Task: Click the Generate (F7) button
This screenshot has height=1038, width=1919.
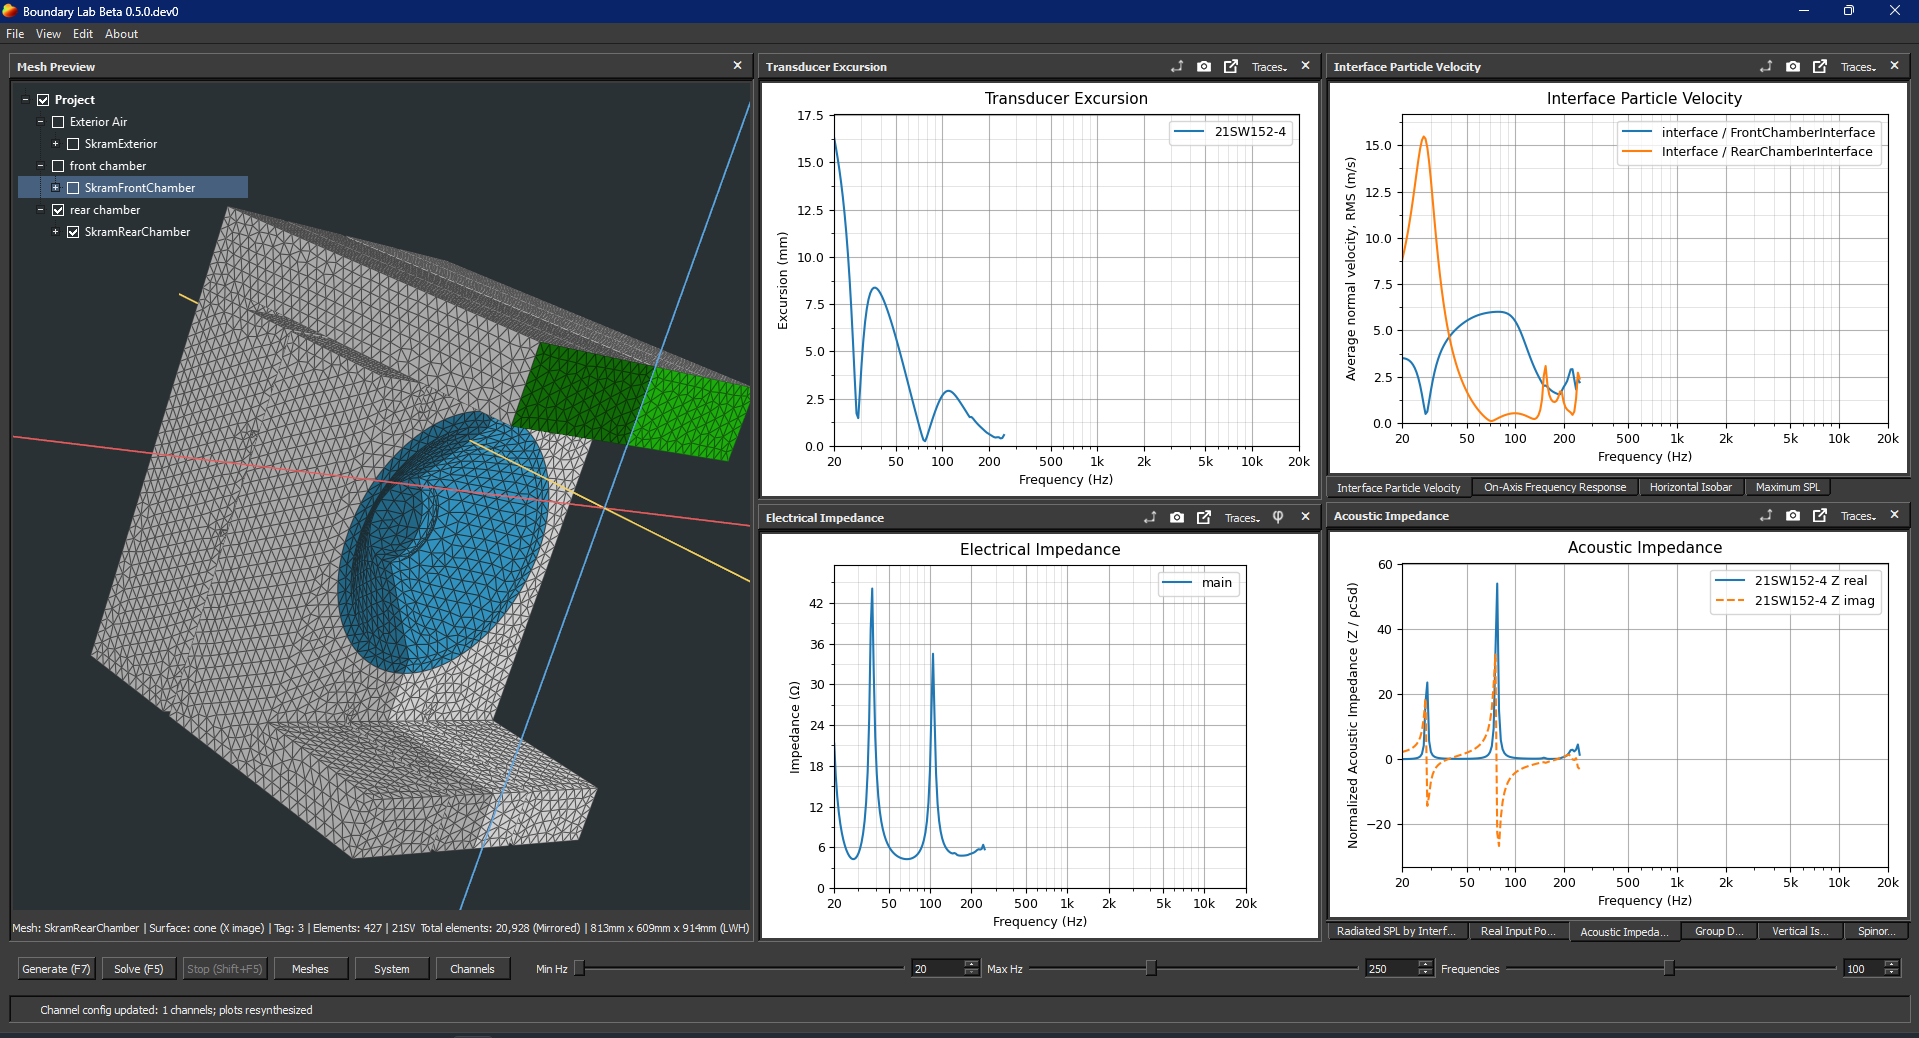Action: (x=57, y=969)
